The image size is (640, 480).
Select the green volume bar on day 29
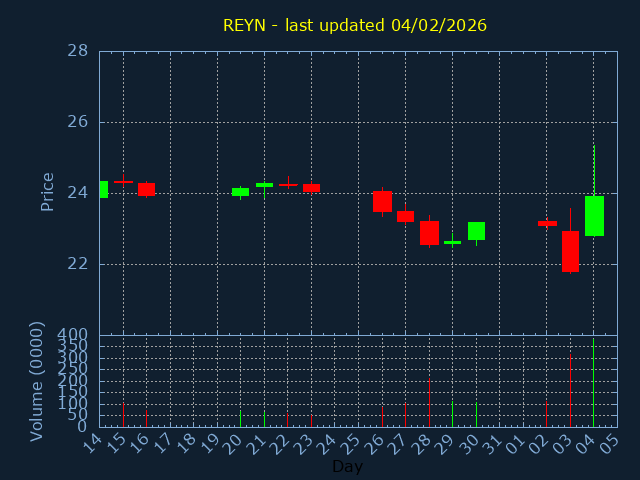pyautogui.click(x=452, y=414)
